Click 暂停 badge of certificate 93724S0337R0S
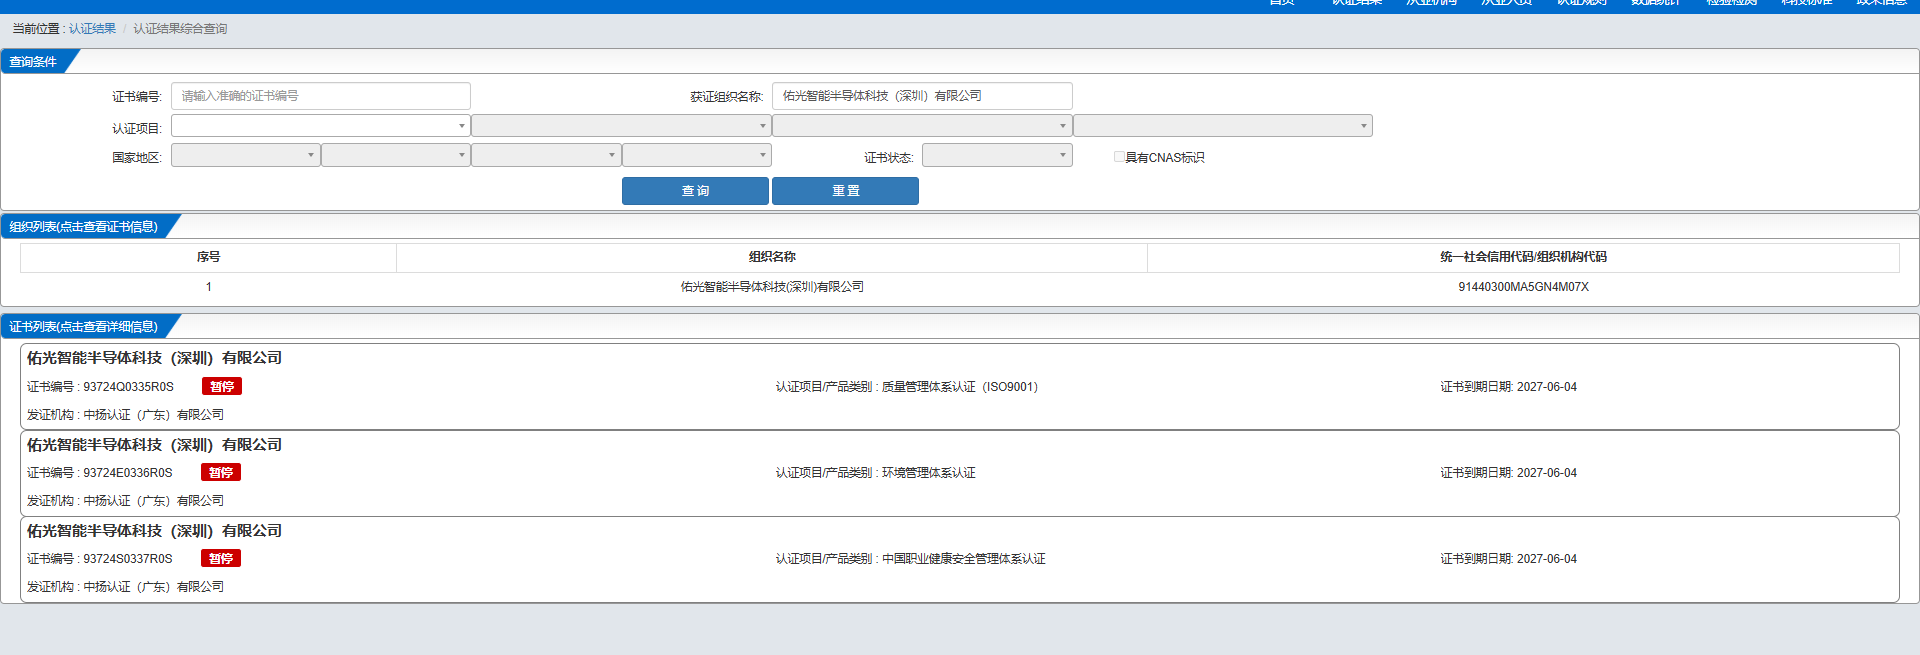1920x655 pixels. (221, 559)
